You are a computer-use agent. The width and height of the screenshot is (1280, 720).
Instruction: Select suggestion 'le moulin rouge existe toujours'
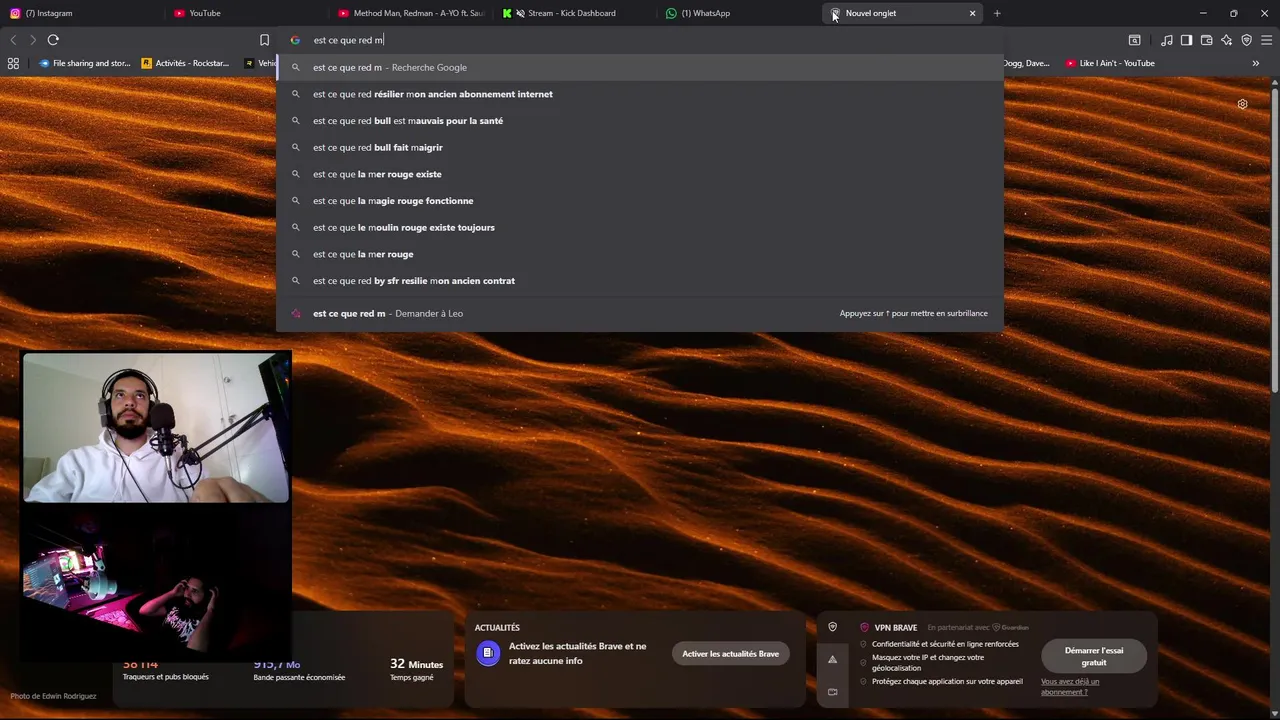tap(640, 227)
